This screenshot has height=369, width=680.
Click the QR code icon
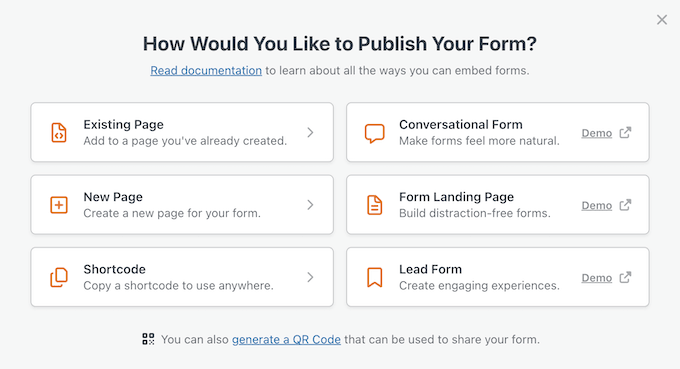tap(148, 339)
